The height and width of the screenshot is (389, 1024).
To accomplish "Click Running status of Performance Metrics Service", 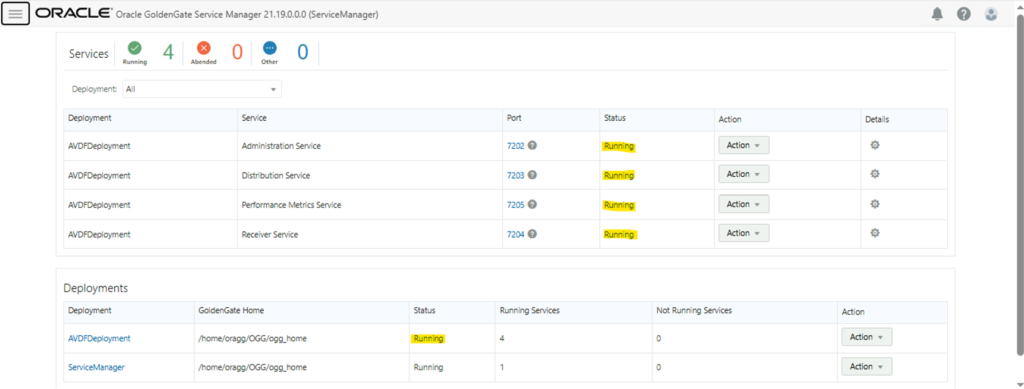I will 618,205.
